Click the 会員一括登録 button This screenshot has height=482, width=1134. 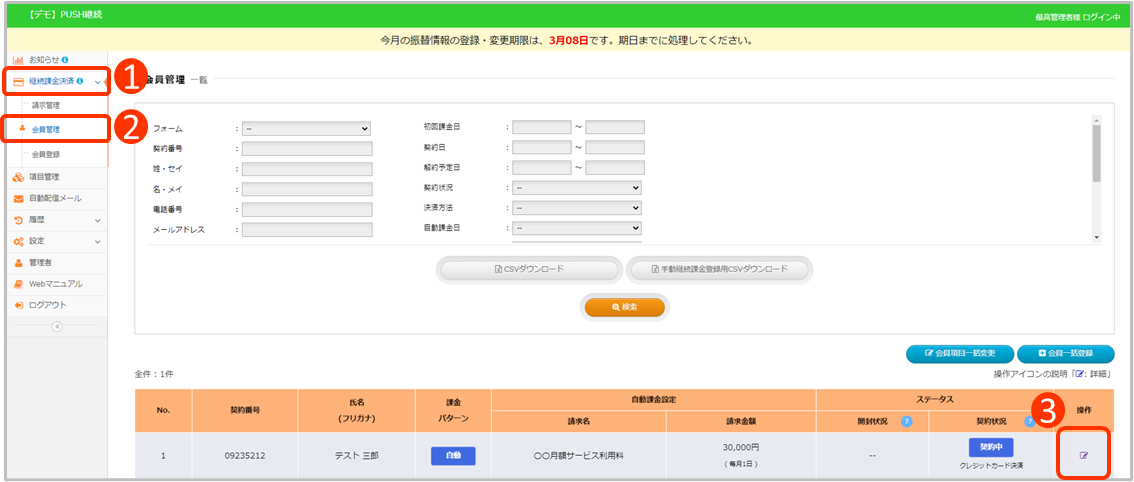pyautogui.click(x=1065, y=353)
